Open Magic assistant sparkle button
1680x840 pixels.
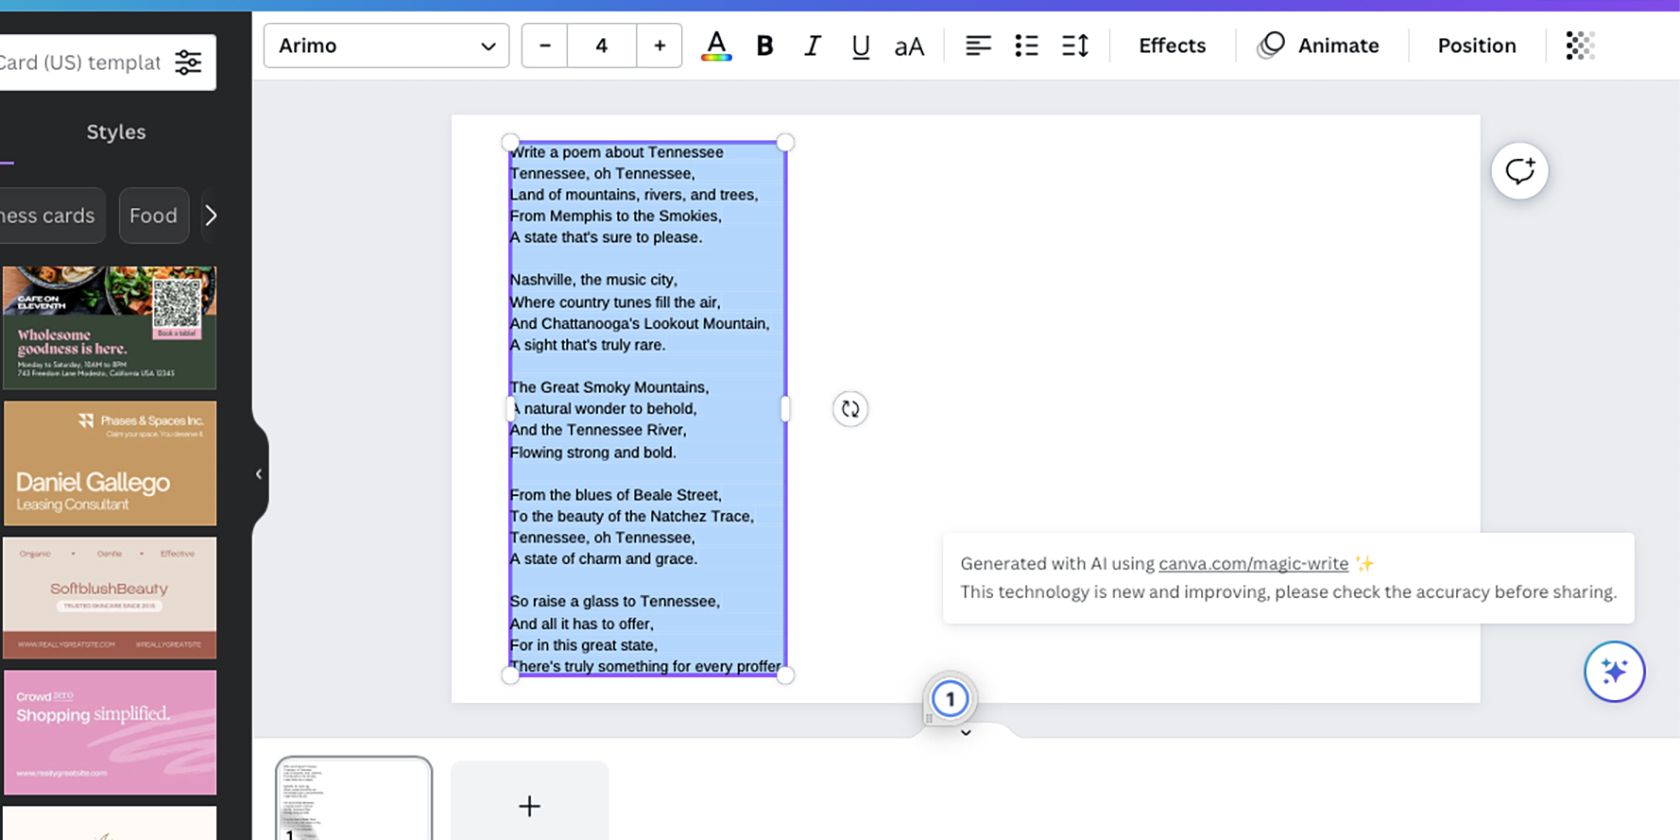(x=1614, y=672)
